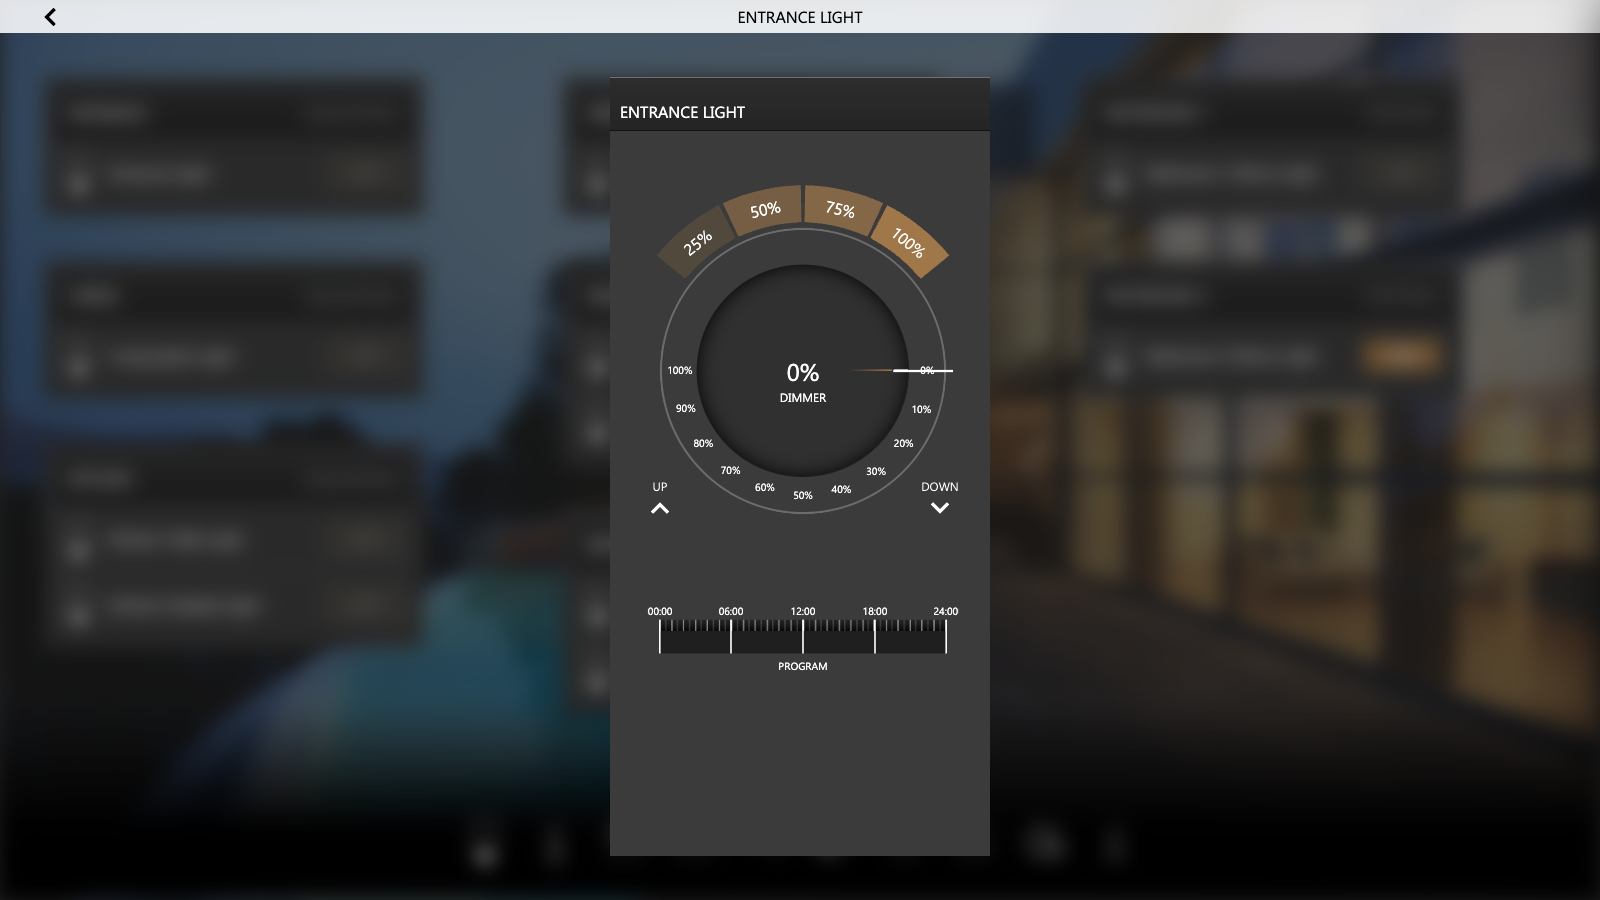Click the 40% mark on dimmer dial
The image size is (1600, 900).
tap(841, 489)
